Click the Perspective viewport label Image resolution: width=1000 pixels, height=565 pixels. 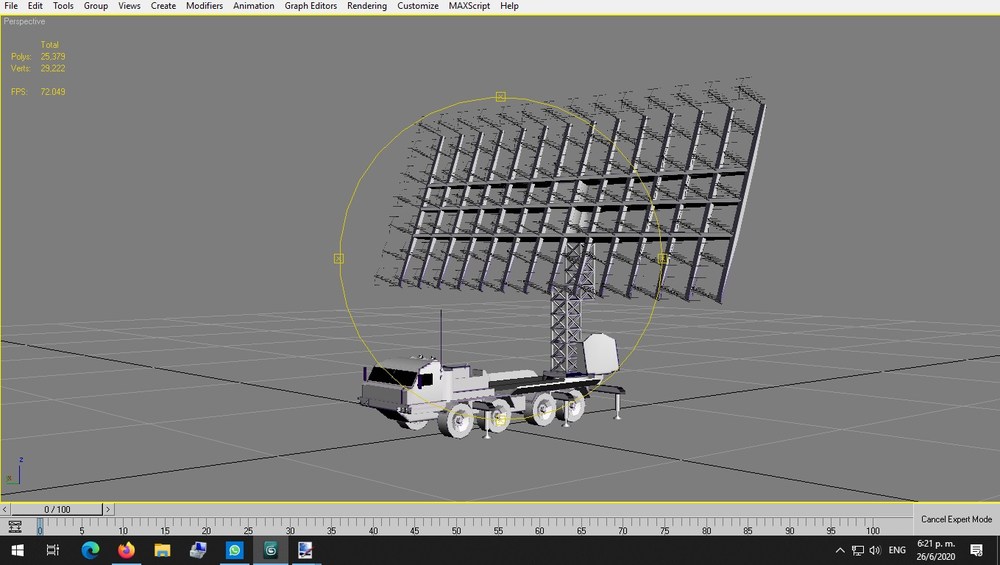(x=24, y=22)
